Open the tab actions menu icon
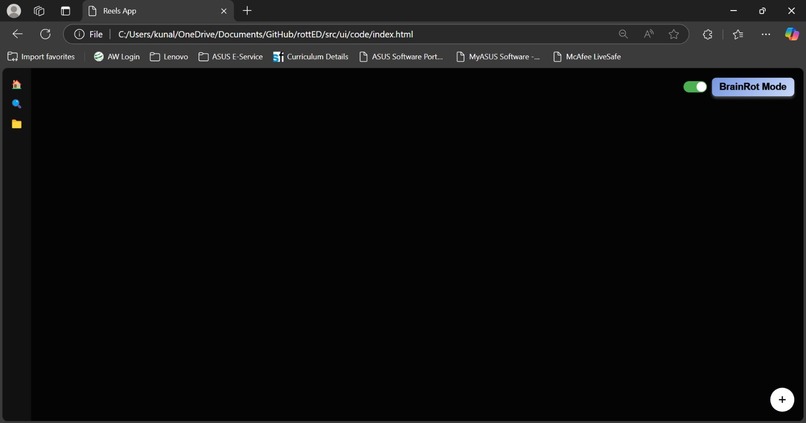Screen dimensions: 806x423 (x=65, y=11)
